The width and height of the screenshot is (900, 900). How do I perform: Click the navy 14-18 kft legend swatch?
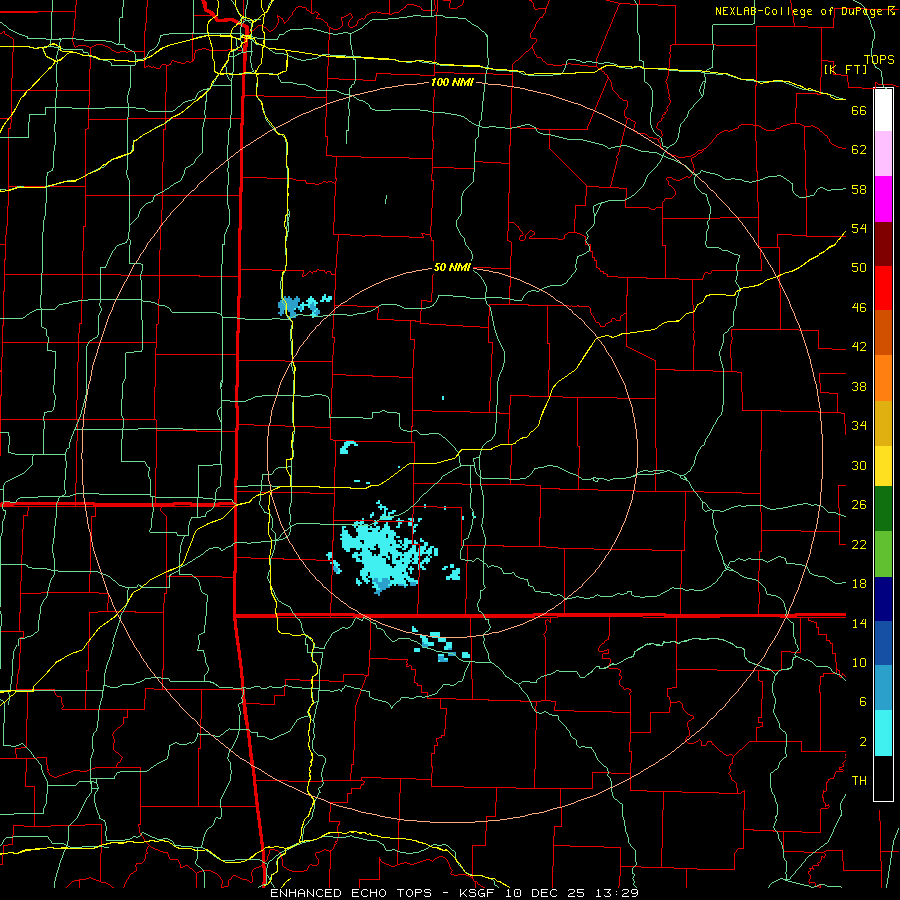coord(883,599)
